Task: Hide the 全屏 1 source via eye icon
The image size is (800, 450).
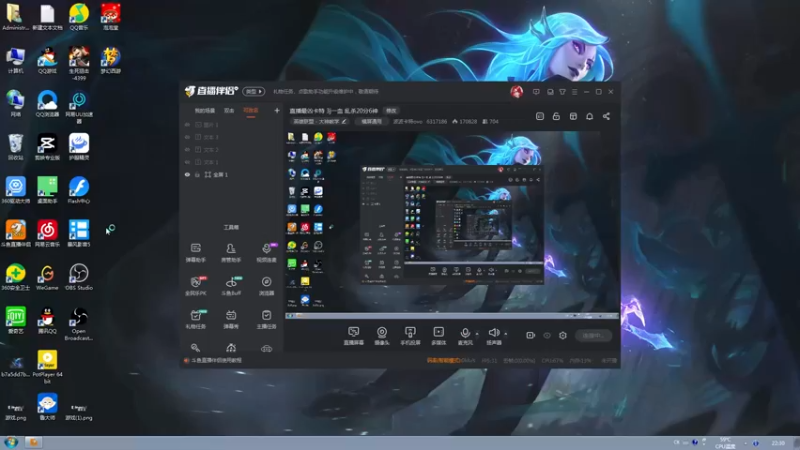Action: 187,174
